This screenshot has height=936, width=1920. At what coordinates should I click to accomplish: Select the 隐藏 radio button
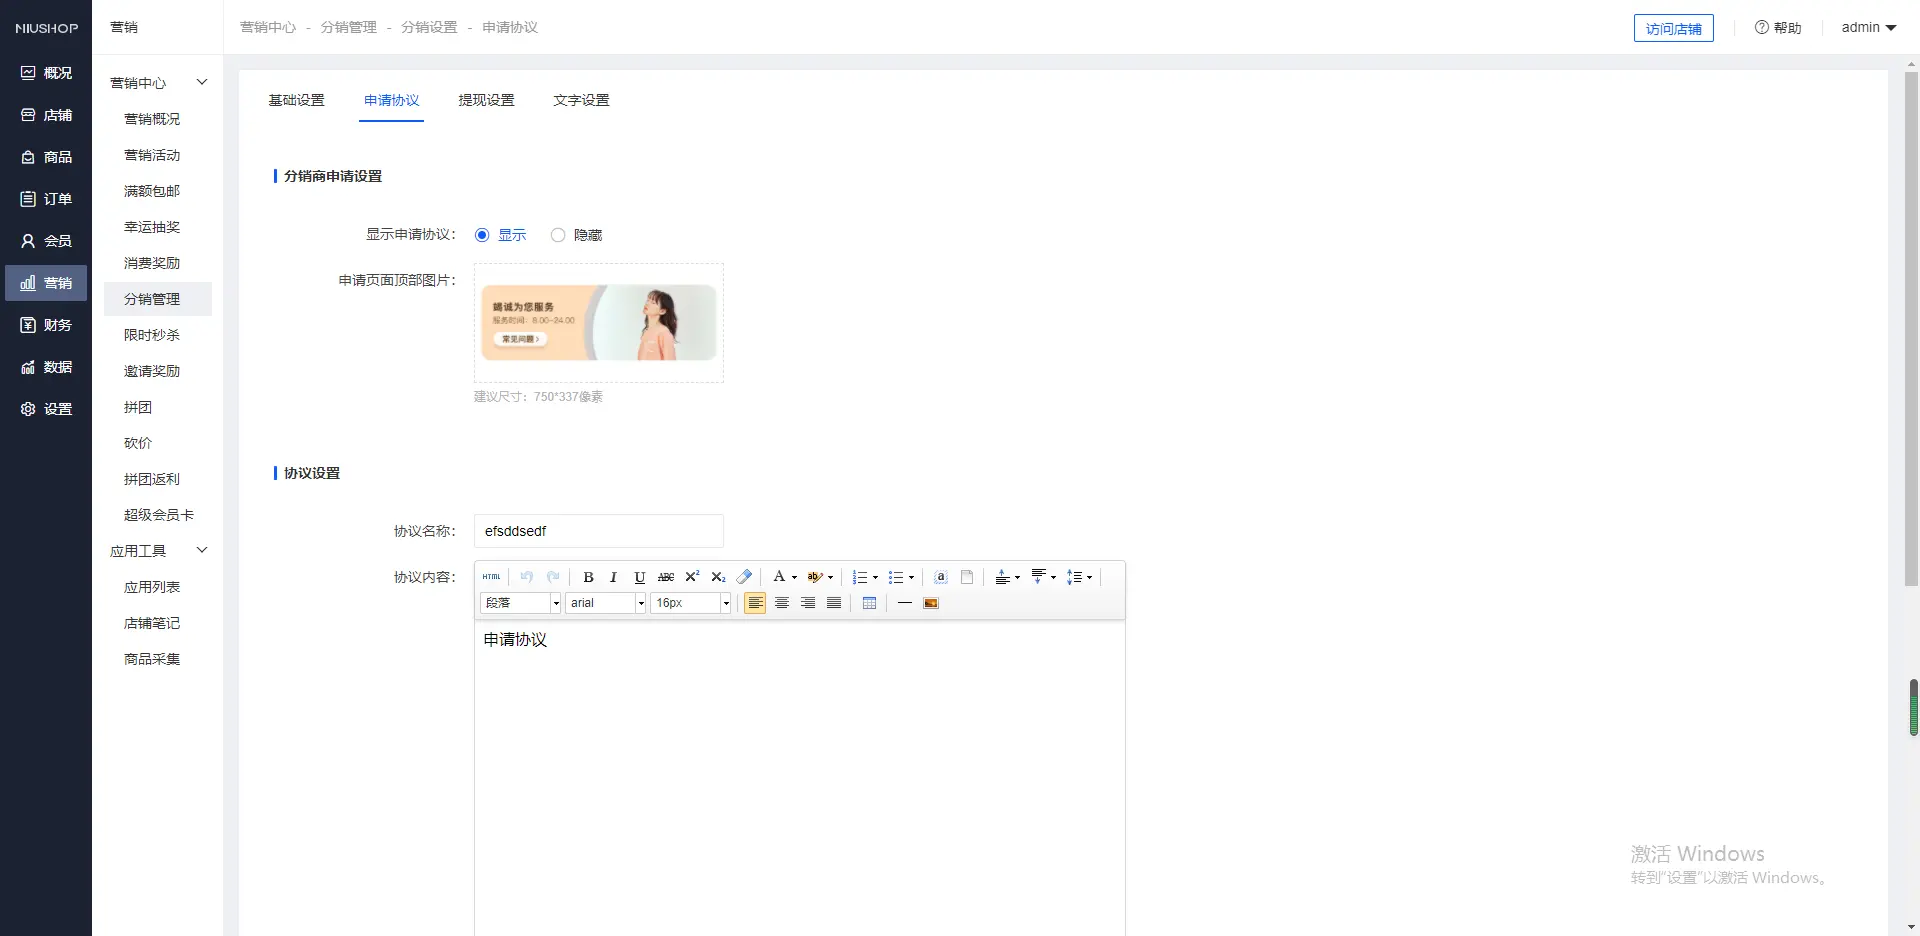pos(558,235)
